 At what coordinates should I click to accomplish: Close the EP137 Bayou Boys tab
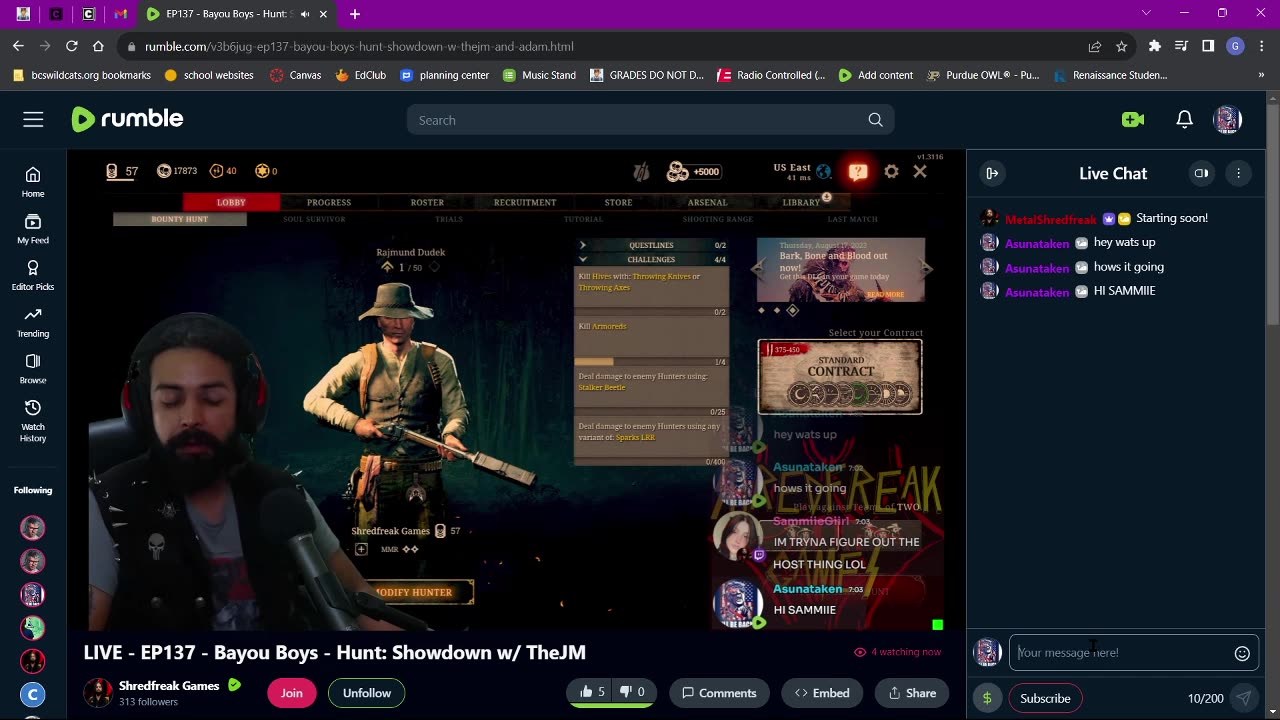coord(323,14)
